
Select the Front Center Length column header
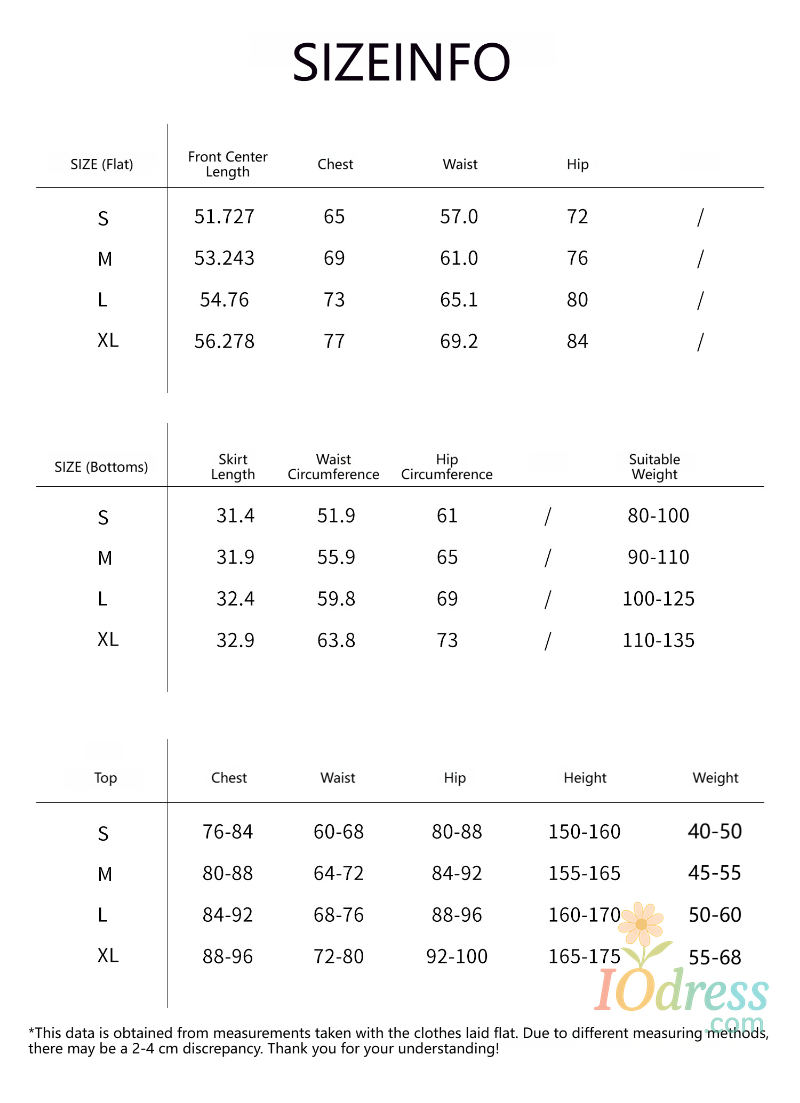(x=228, y=164)
